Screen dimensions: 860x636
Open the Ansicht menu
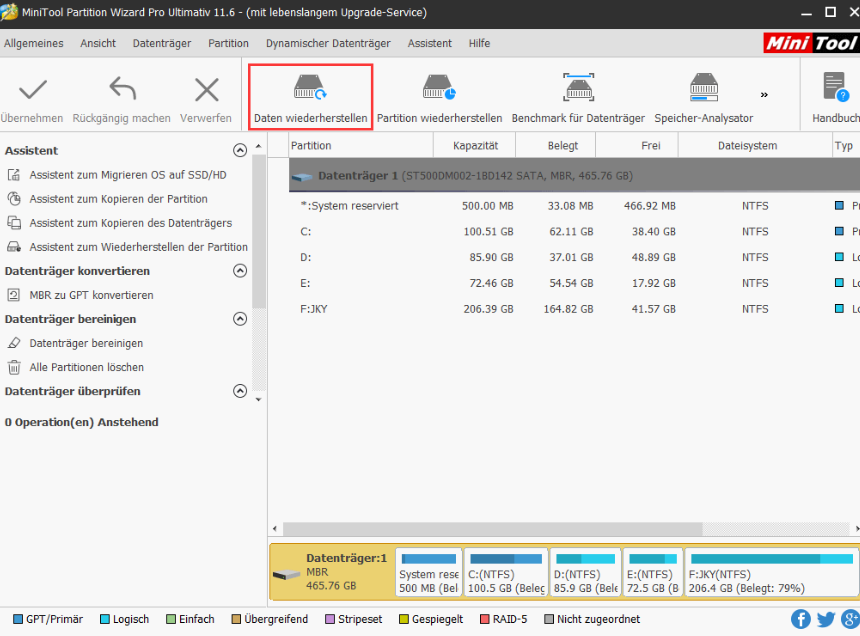[98, 43]
